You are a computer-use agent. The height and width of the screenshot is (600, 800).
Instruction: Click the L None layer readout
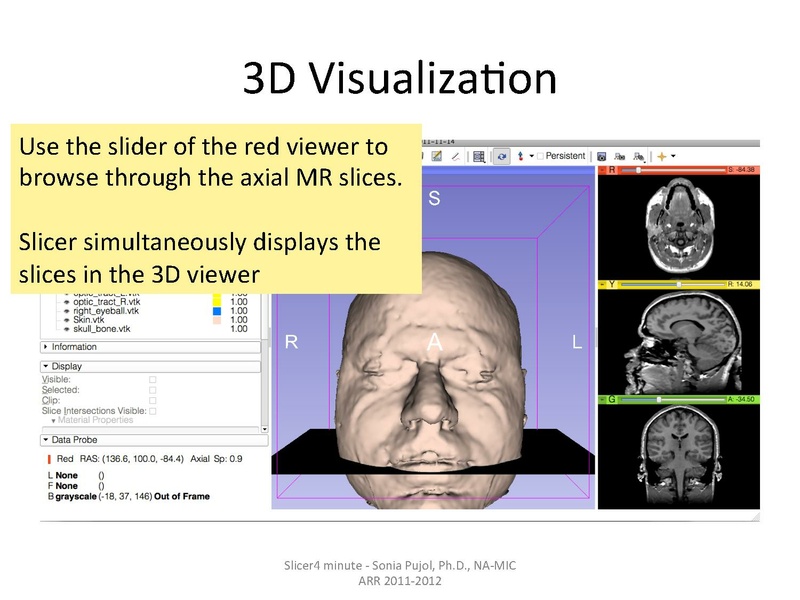coord(76,476)
